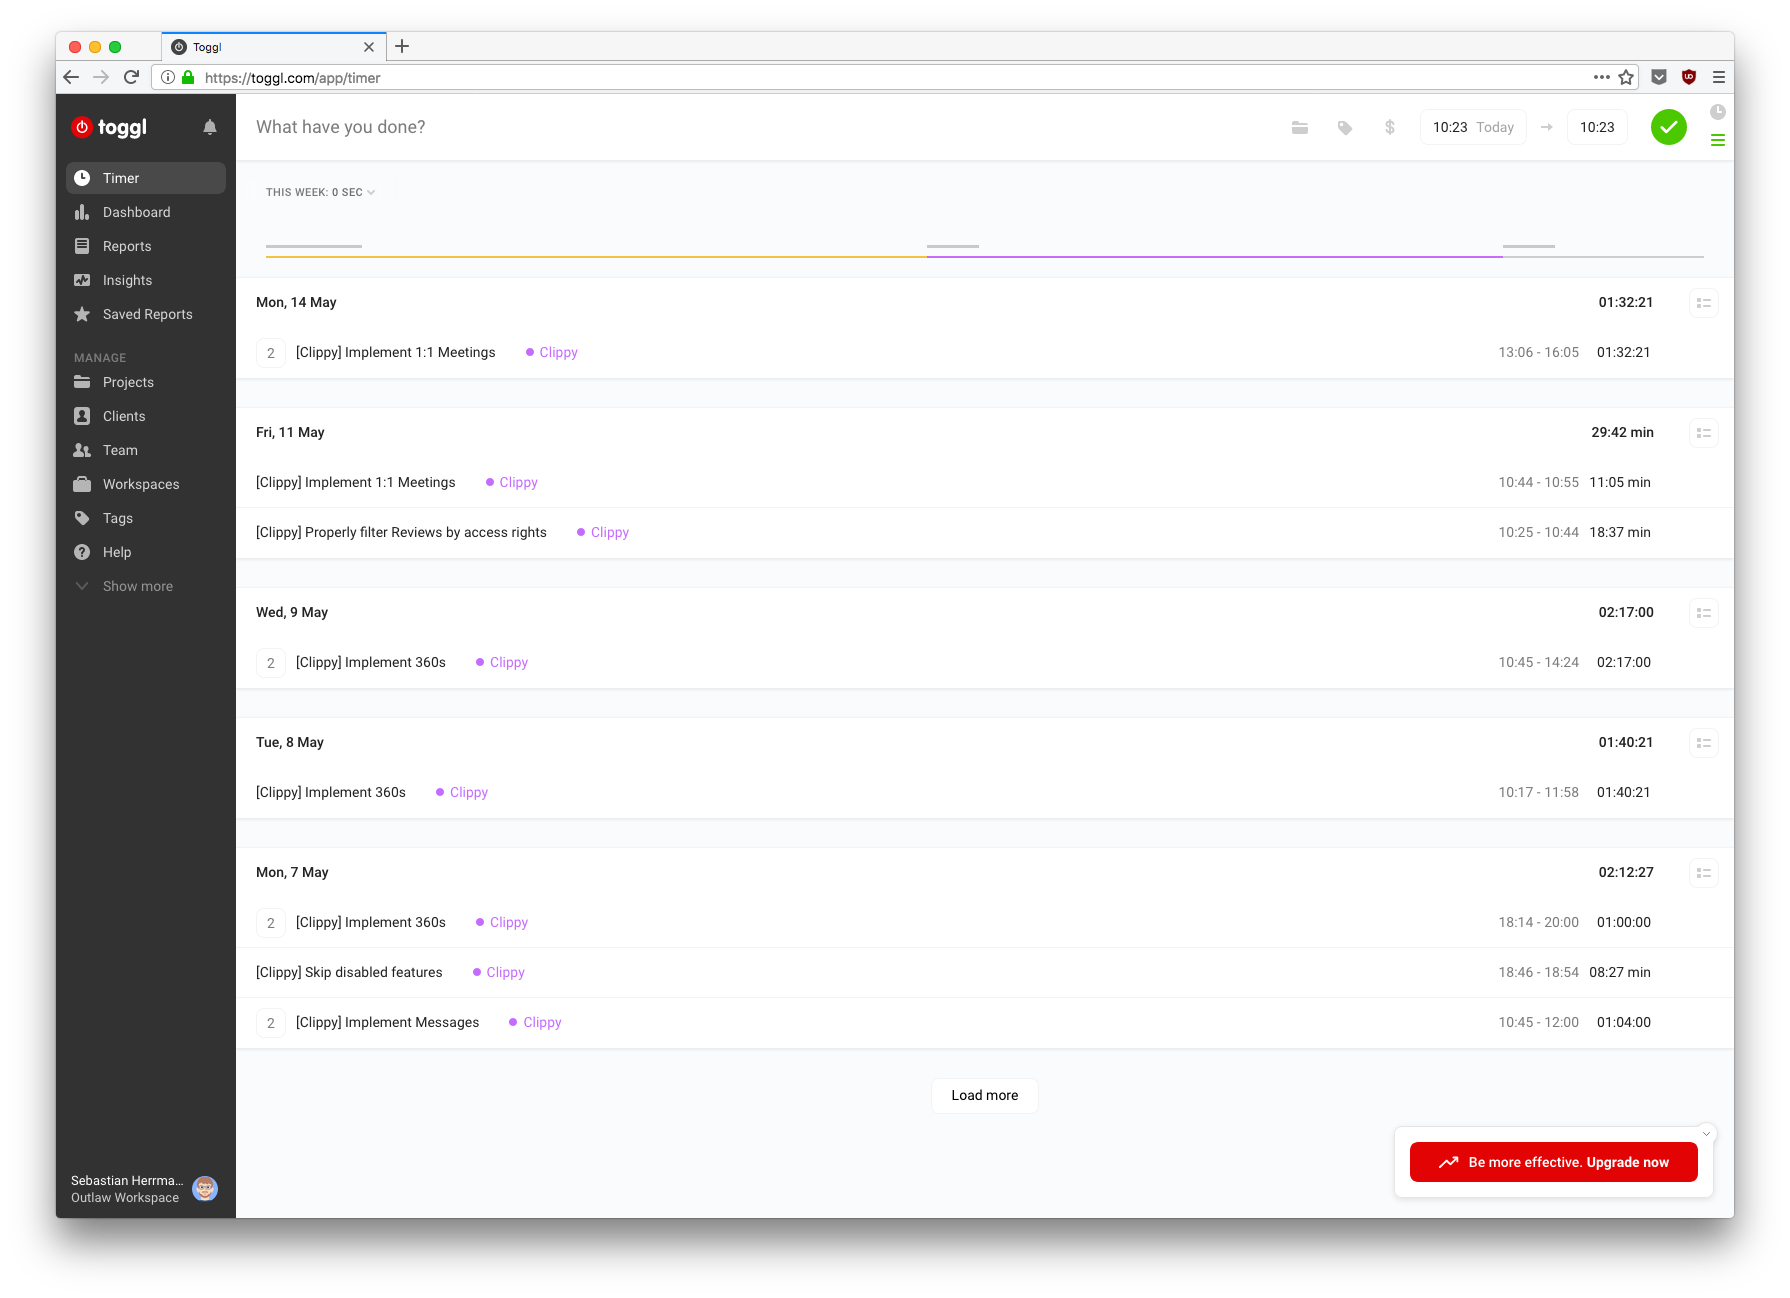Expand grouped Implement 360s on Mon 7 May
This screenshot has width=1790, height=1298.
pos(271,923)
